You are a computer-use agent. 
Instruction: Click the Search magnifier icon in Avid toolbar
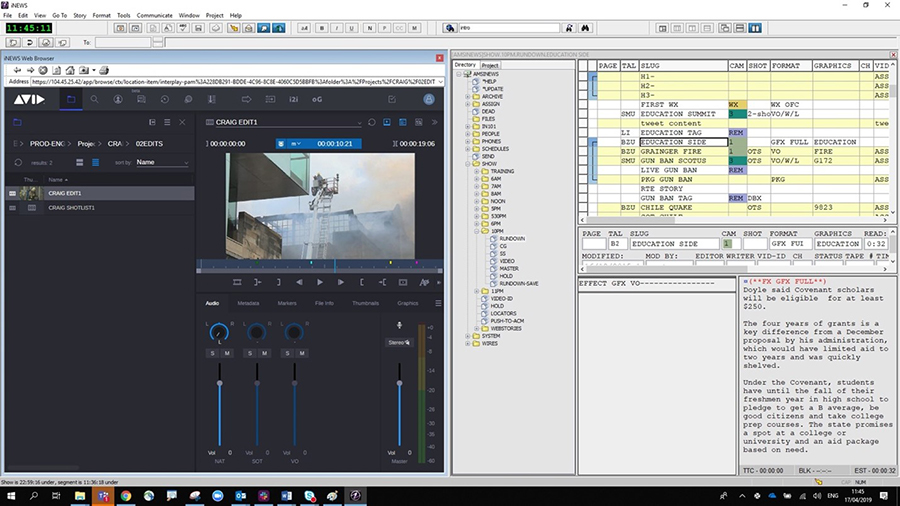click(x=94, y=100)
